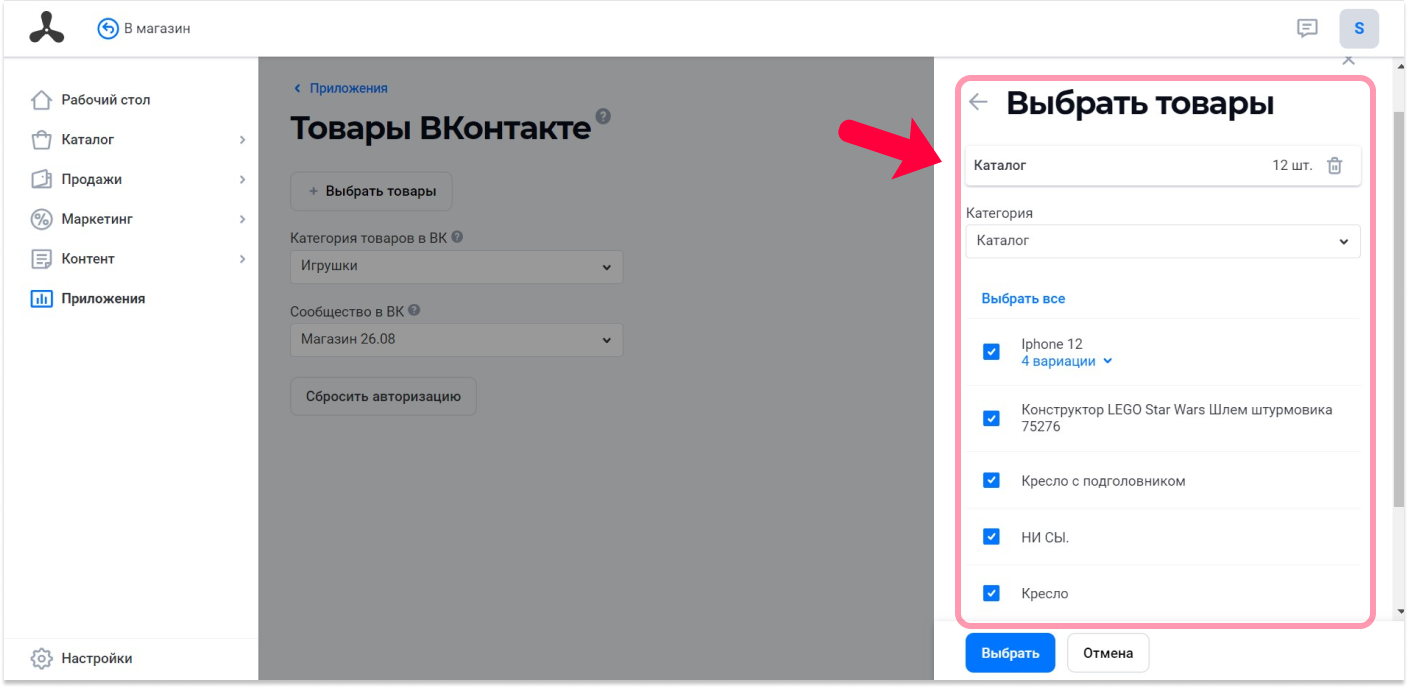Click the Выбрать все link
This screenshot has height=688, width=1408.
(x=1023, y=299)
